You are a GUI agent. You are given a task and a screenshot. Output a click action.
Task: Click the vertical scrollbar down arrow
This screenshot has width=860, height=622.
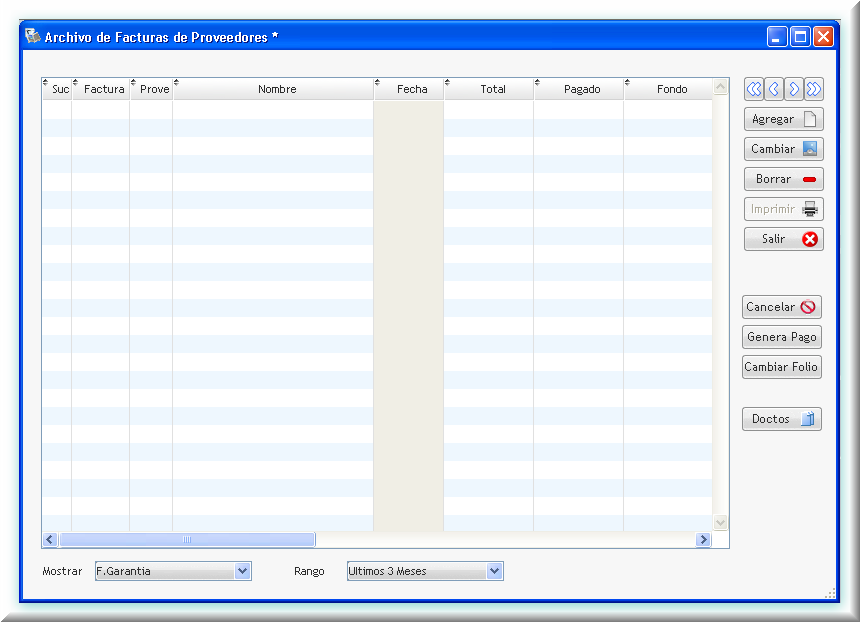coord(721,523)
